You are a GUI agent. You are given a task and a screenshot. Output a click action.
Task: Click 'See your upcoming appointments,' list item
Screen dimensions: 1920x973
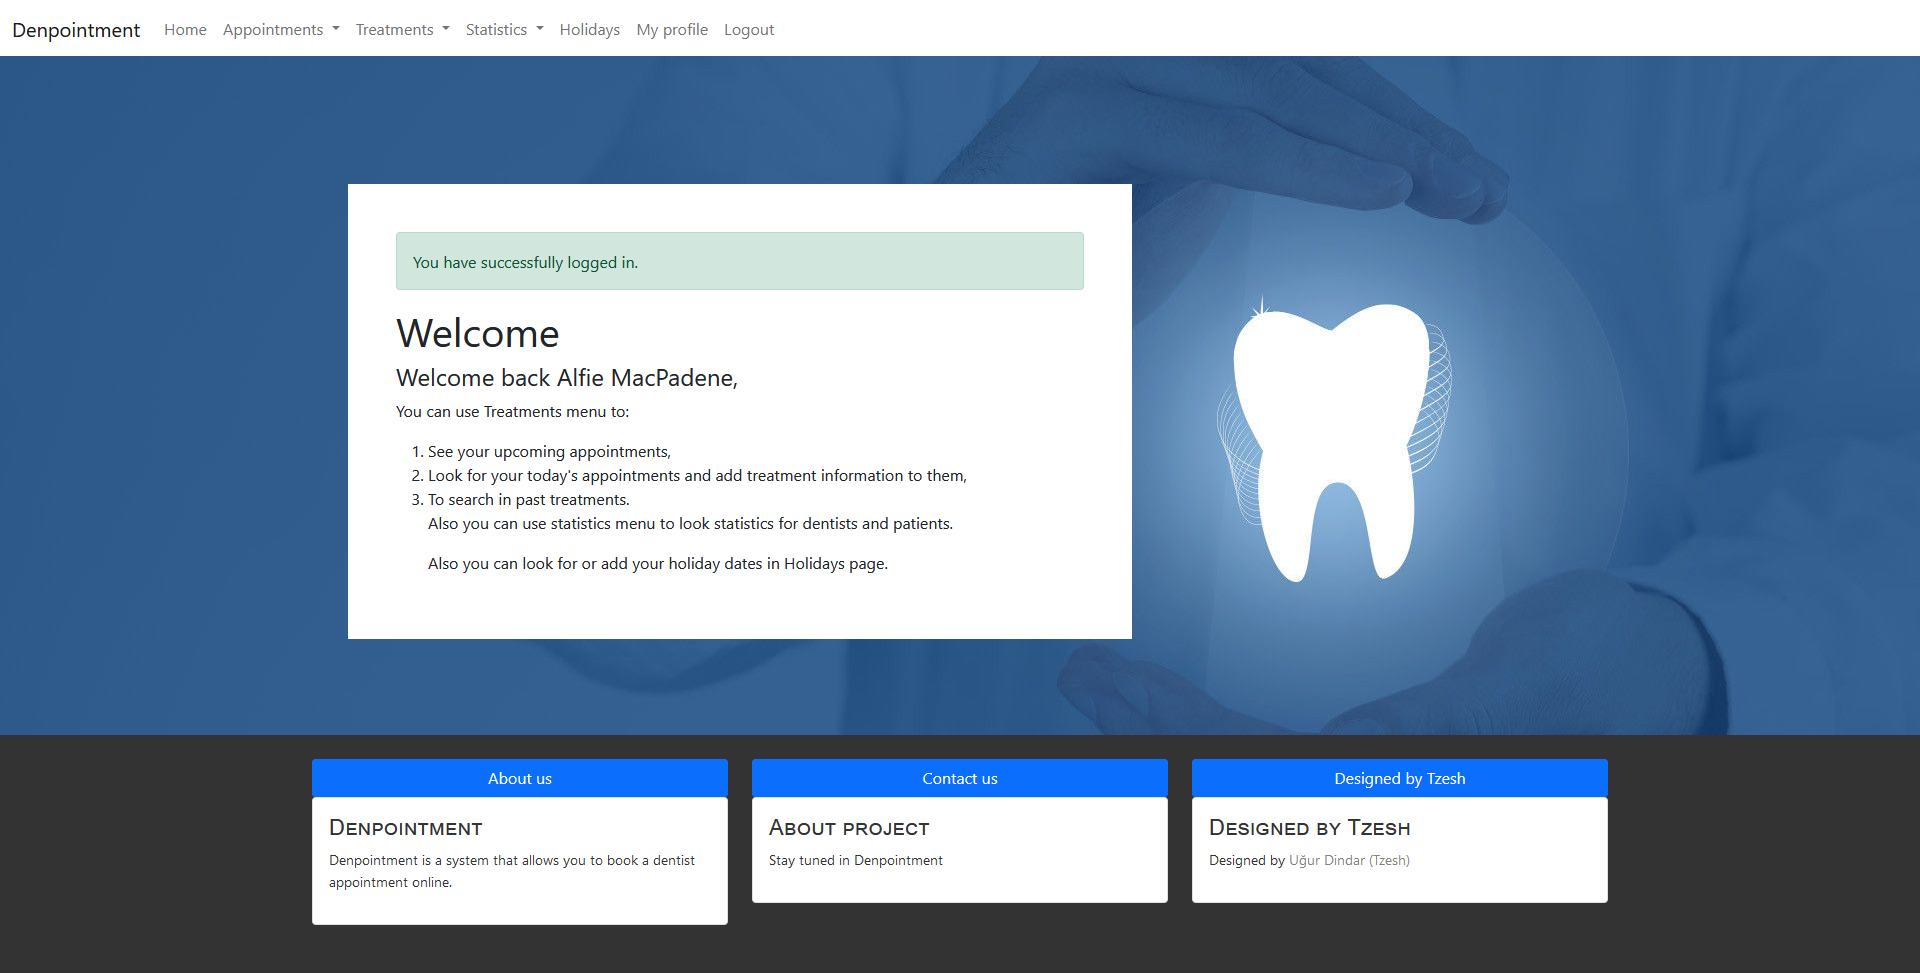(549, 452)
